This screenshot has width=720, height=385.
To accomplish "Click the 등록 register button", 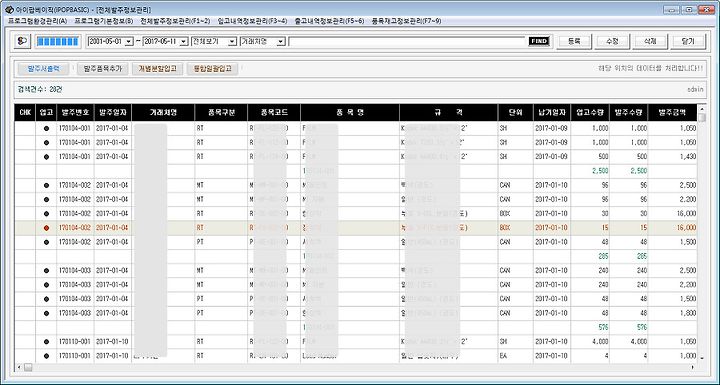I will pyautogui.click(x=574, y=41).
